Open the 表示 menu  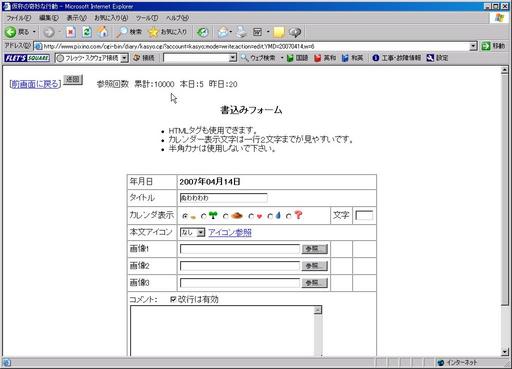(77, 18)
